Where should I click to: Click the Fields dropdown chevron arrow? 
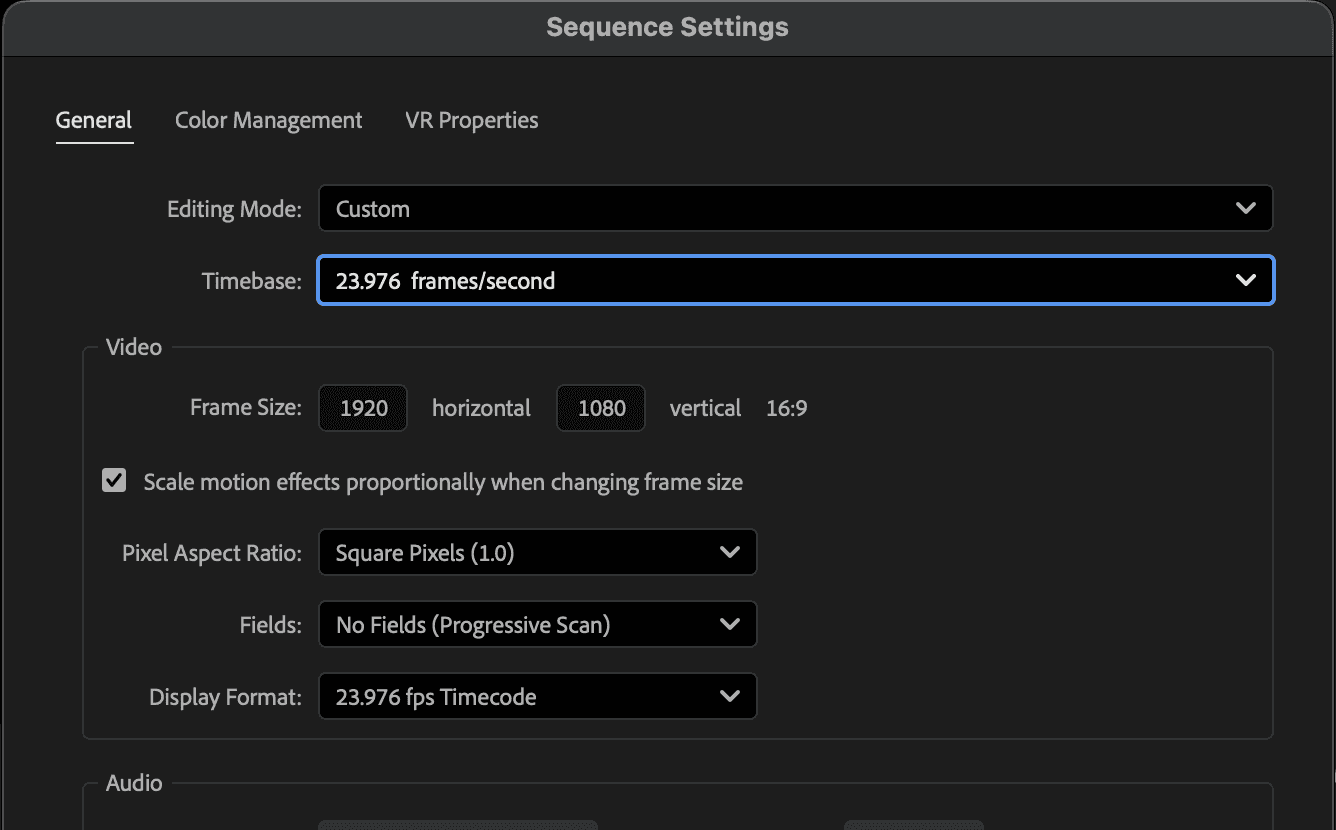pos(730,625)
